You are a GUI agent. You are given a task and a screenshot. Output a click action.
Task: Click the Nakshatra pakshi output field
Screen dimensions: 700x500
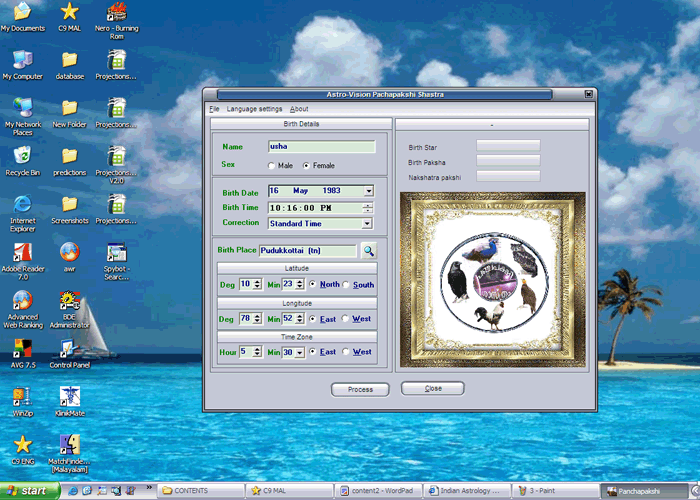508,176
